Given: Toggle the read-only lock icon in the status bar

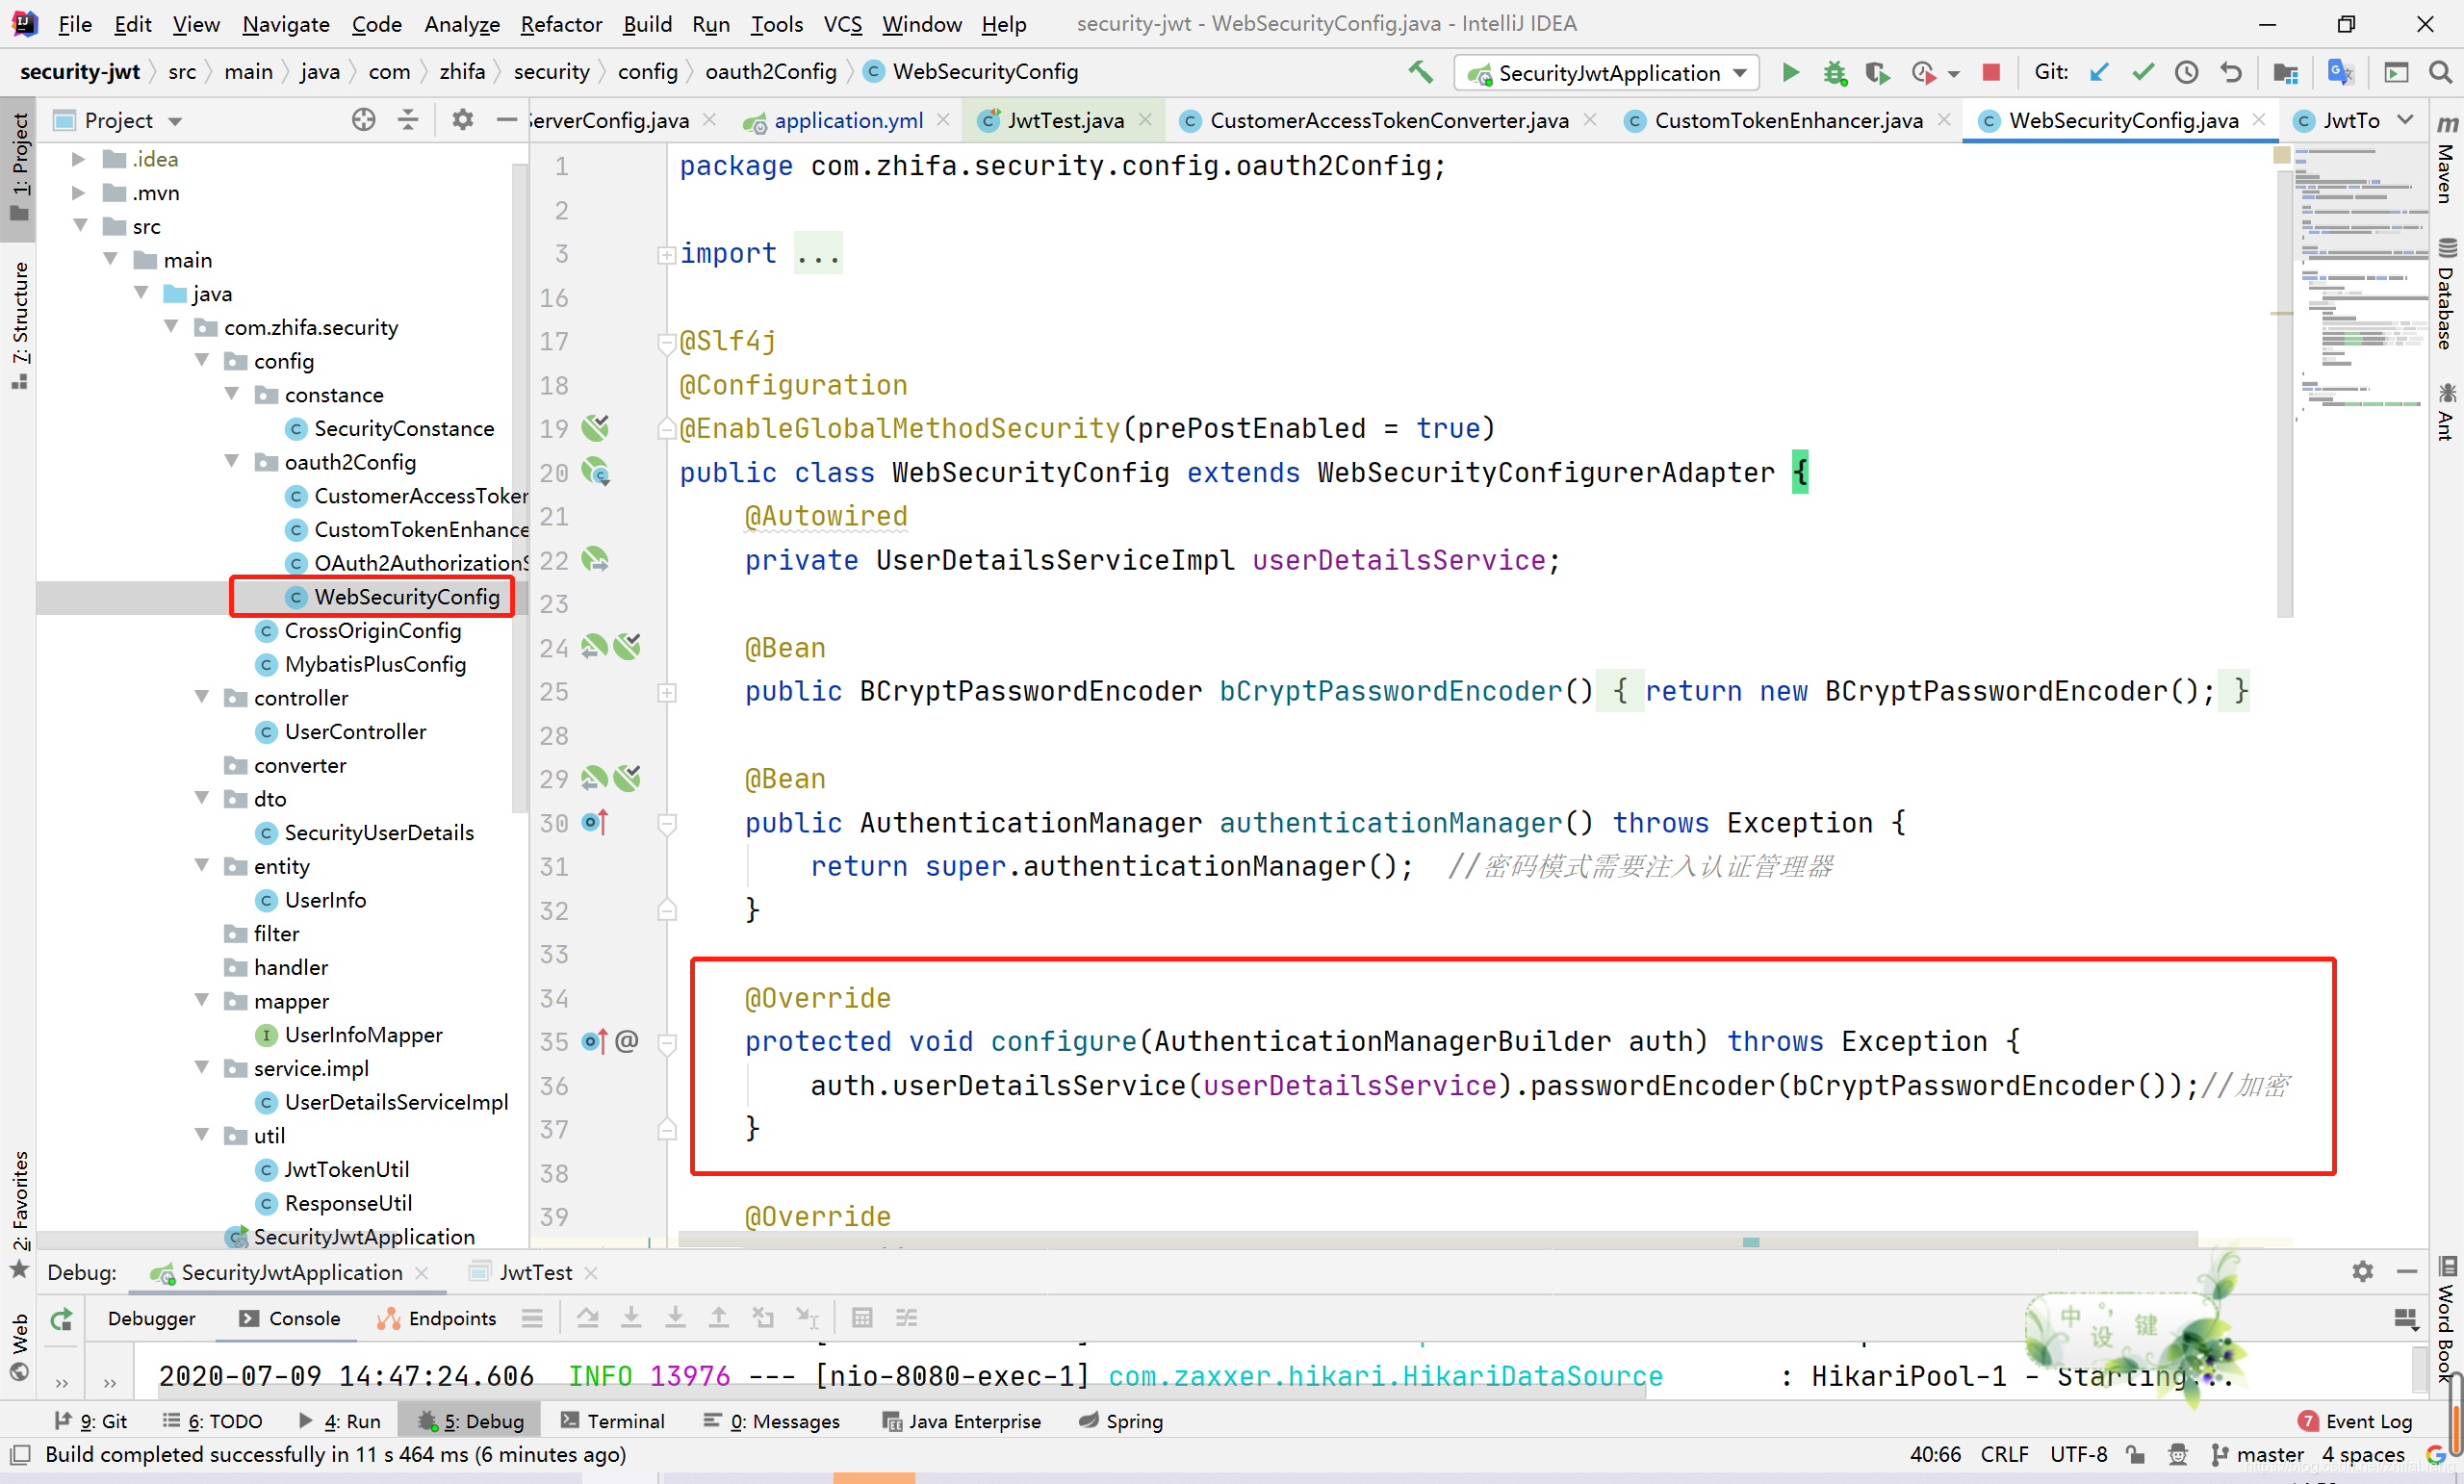Looking at the screenshot, I should tap(2135, 1454).
